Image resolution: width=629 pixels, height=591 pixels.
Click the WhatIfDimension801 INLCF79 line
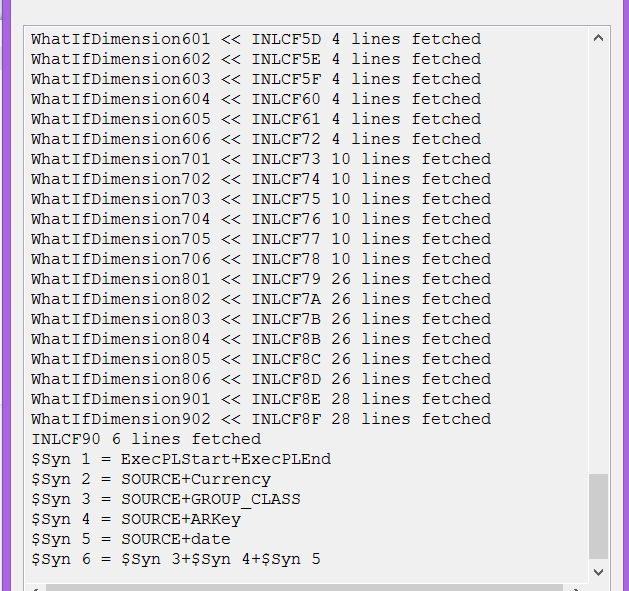[260, 279]
